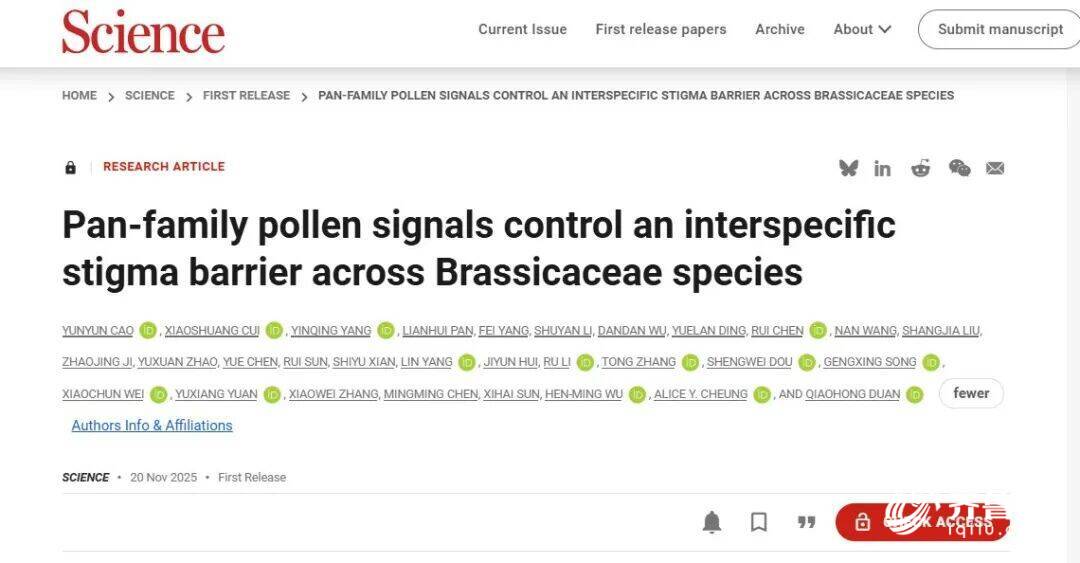
Task: Open the Archive menu item
Action: point(780,29)
